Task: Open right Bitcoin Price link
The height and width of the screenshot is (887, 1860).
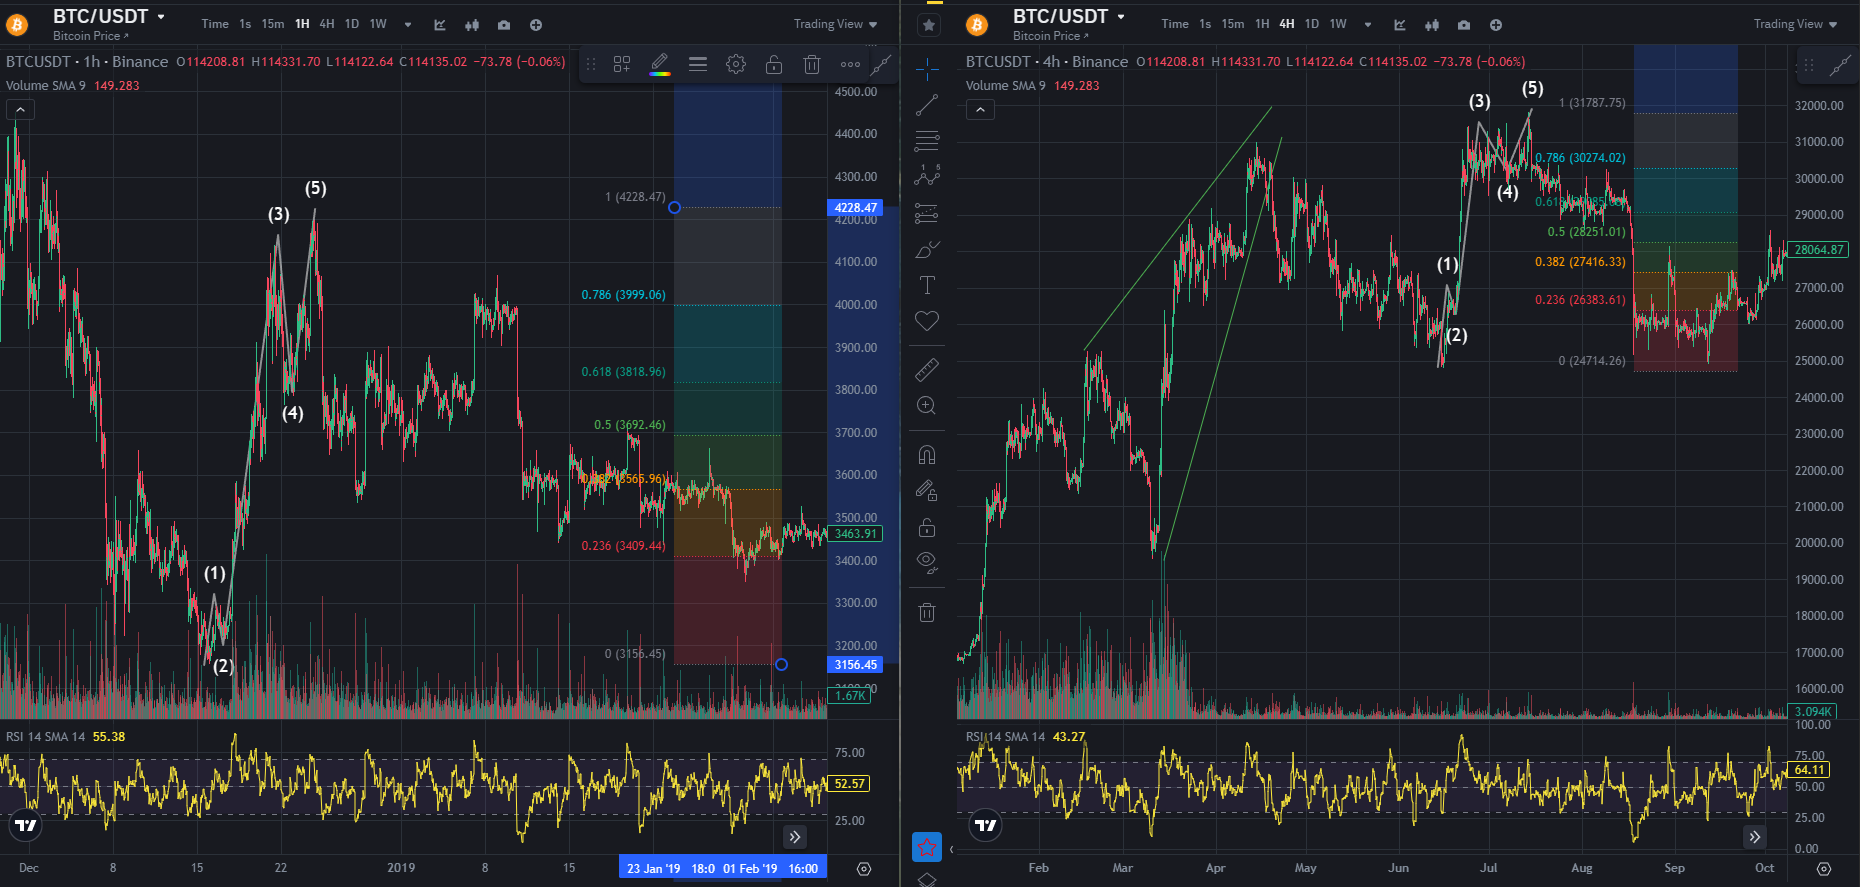Action: (x=1050, y=36)
